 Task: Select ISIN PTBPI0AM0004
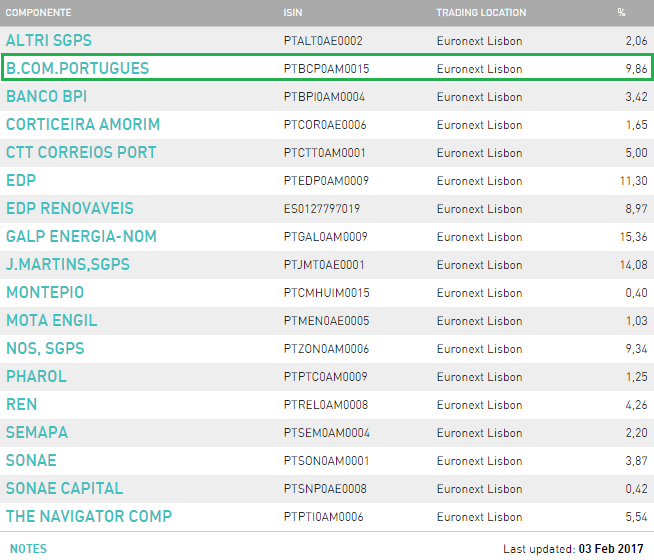click(324, 97)
